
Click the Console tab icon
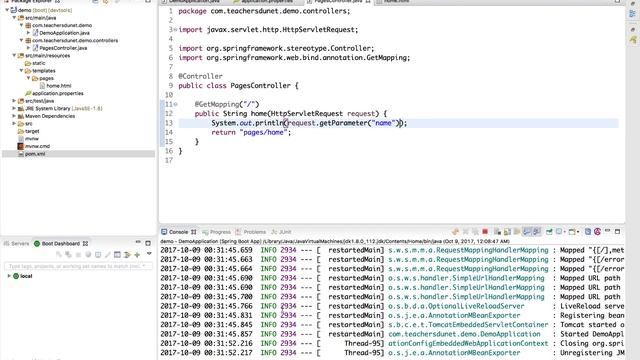(x=164, y=232)
